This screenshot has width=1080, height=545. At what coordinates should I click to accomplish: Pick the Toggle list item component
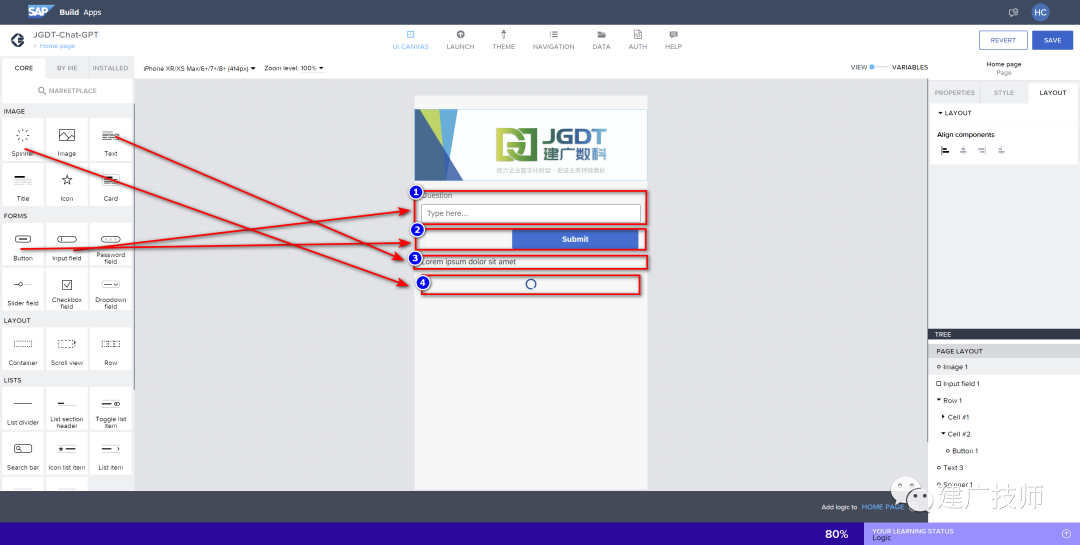pos(111,409)
